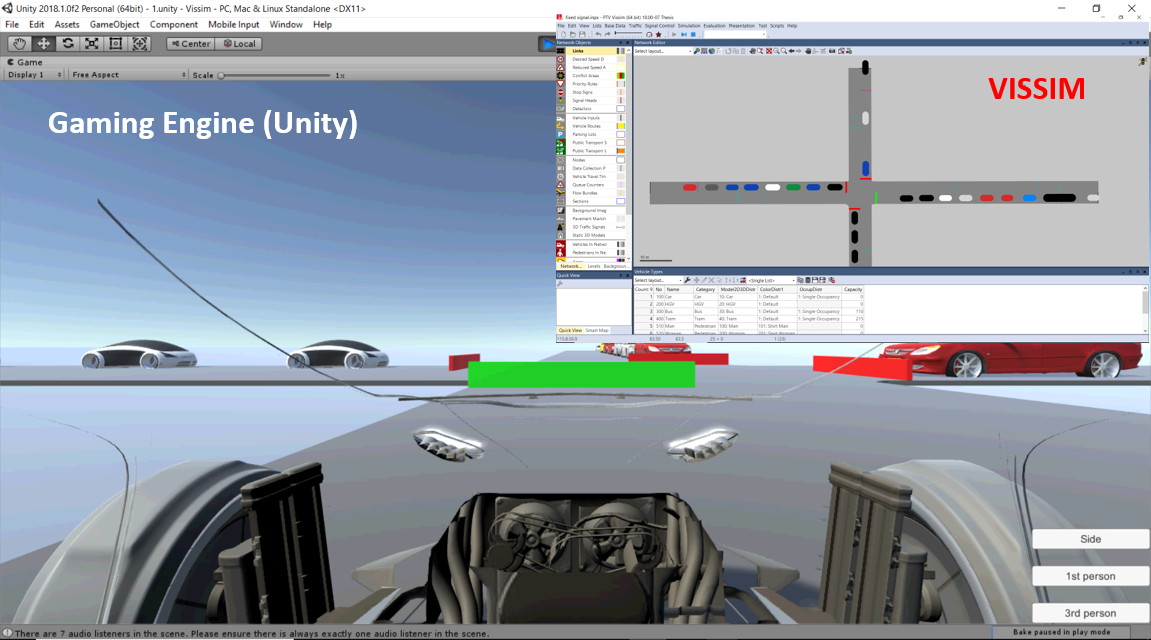
Task: Select the Hand tool in Unity toolbar
Action: (19, 44)
